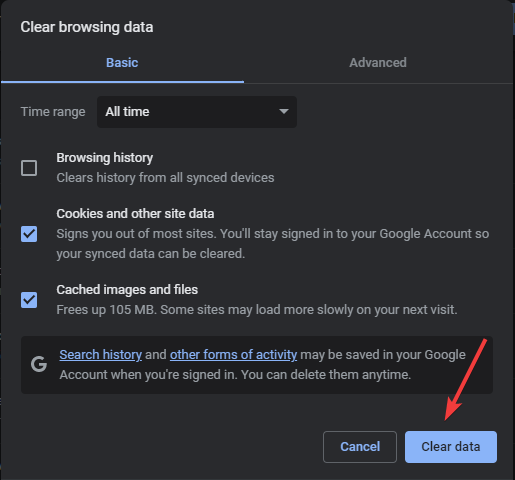Click the Time range dropdown arrow
515x480 pixels.
pyautogui.click(x=284, y=111)
